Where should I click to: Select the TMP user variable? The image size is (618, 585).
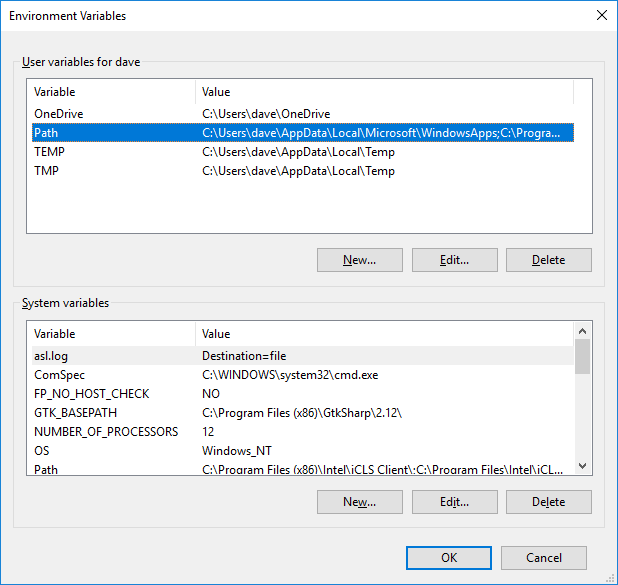pyautogui.click(x=303, y=171)
